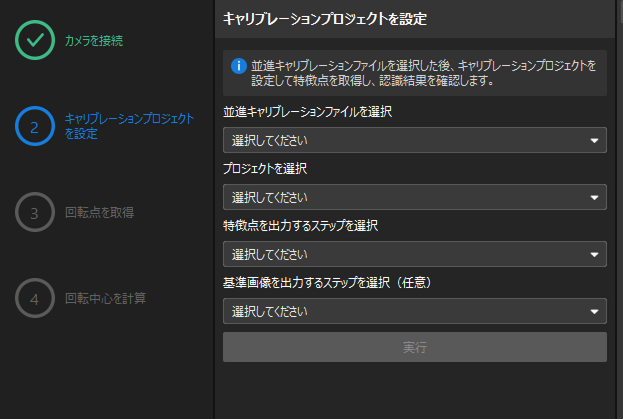Open the 特徴点を出力するステップを選択 dropdown

coord(414,254)
